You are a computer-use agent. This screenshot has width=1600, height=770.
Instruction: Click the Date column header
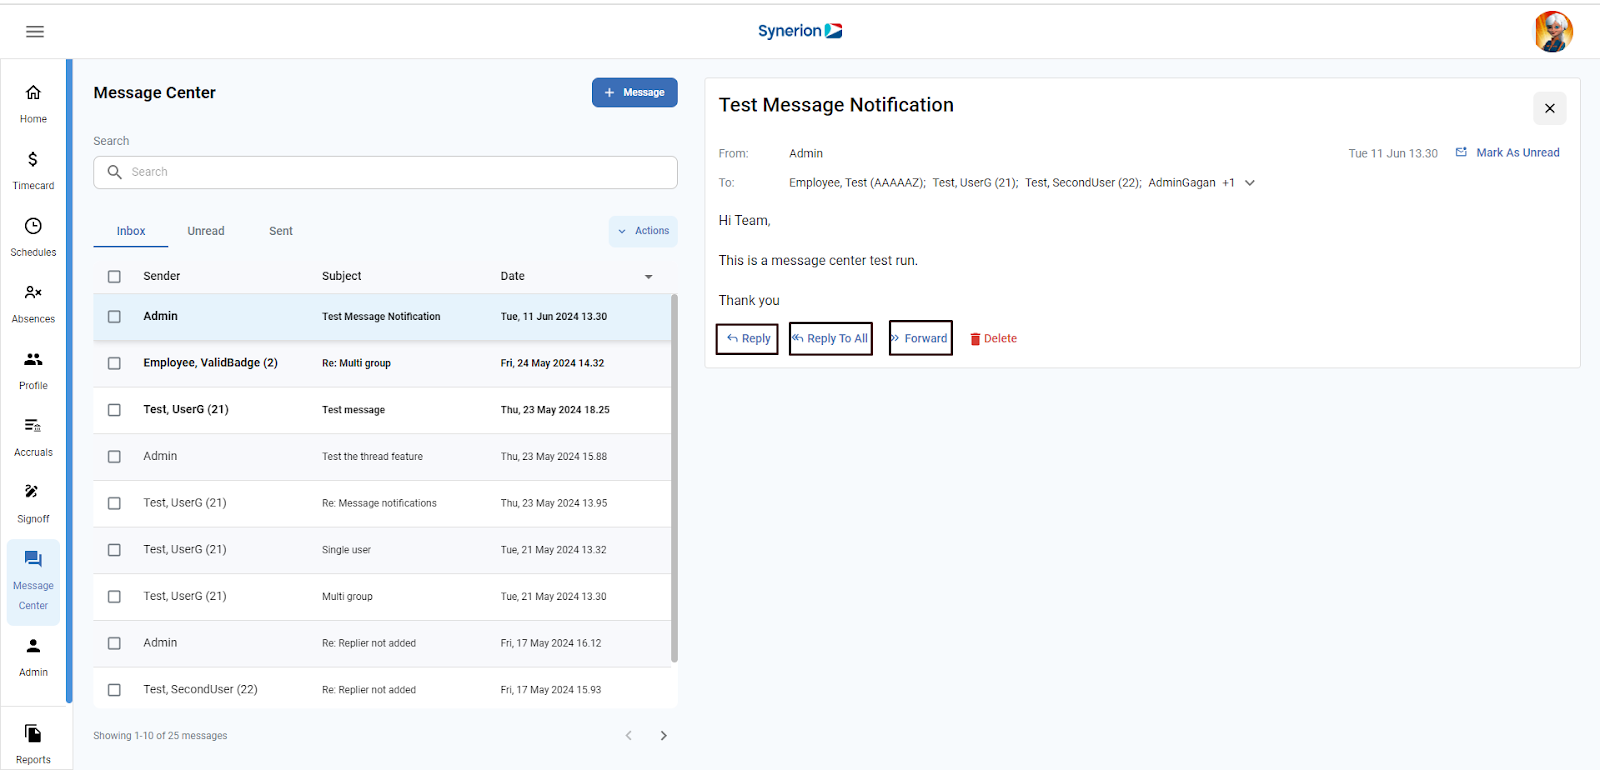512,276
